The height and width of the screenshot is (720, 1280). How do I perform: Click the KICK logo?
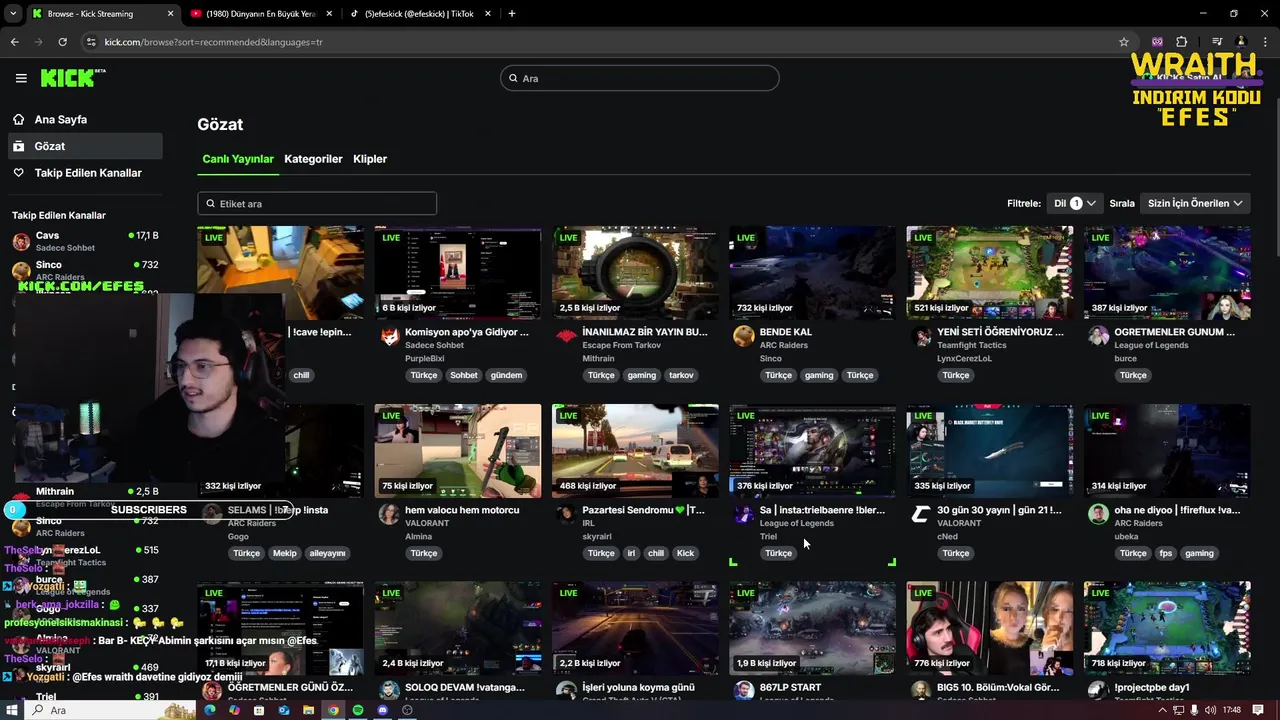tap(72, 78)
